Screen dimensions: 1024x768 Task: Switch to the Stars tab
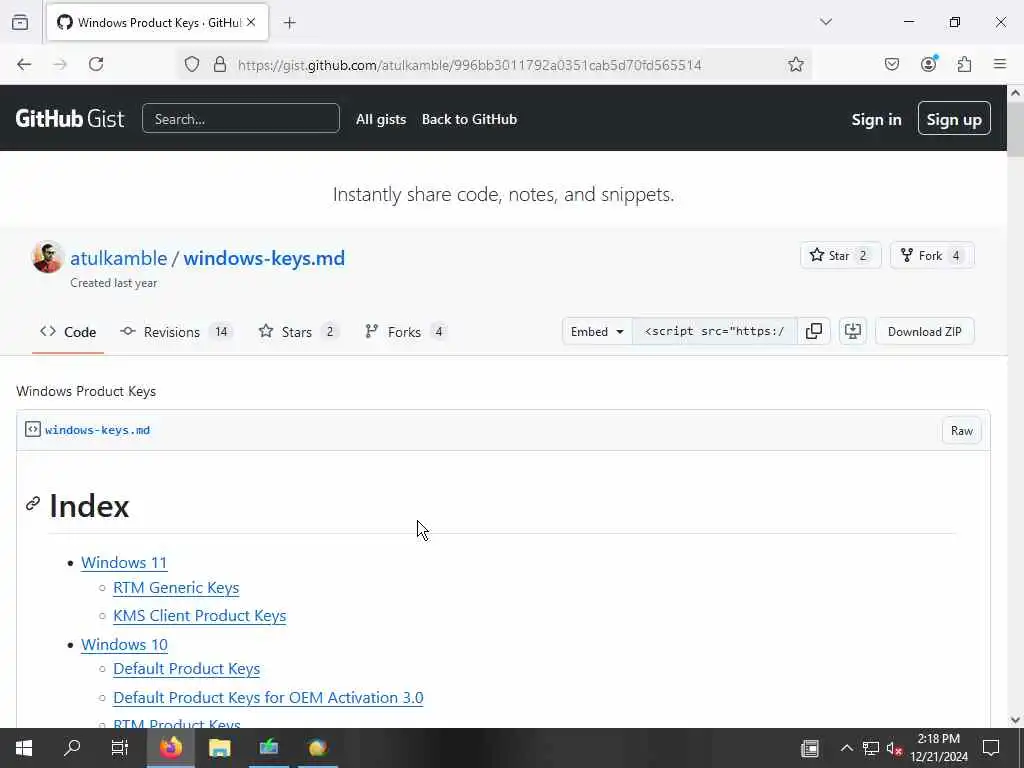pos(298,332)
